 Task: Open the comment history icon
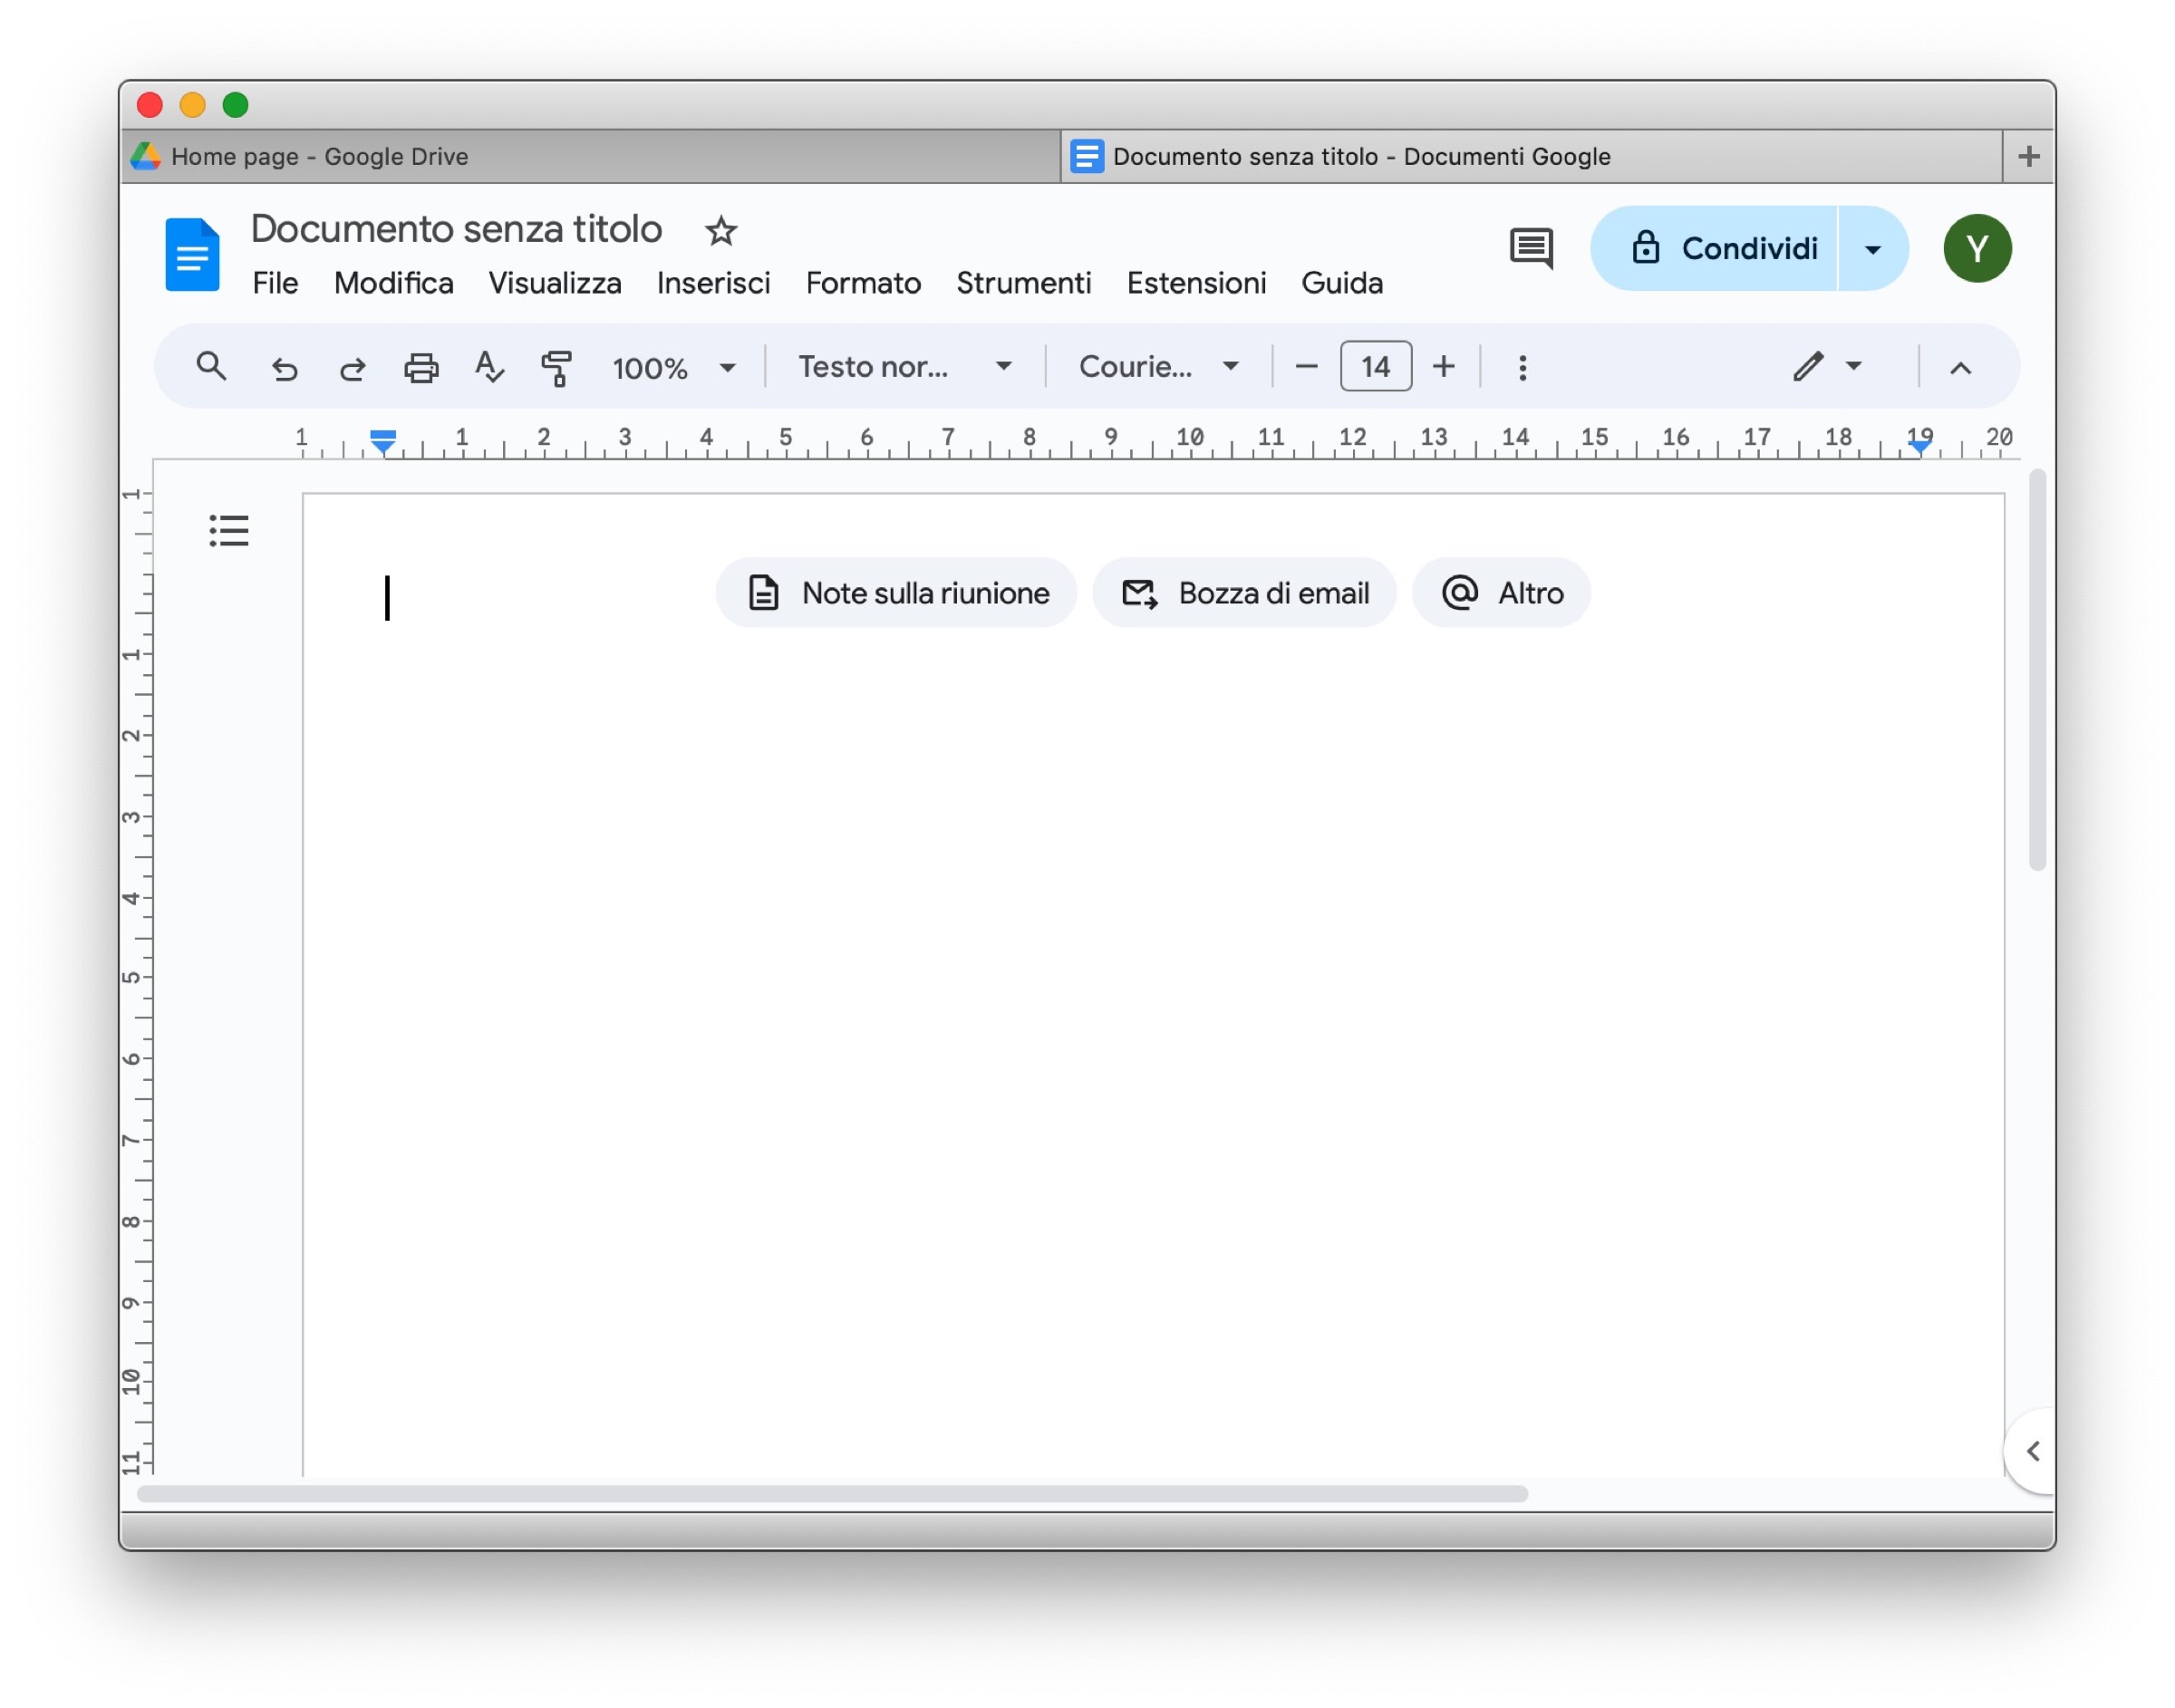(x=1531, y=248)
